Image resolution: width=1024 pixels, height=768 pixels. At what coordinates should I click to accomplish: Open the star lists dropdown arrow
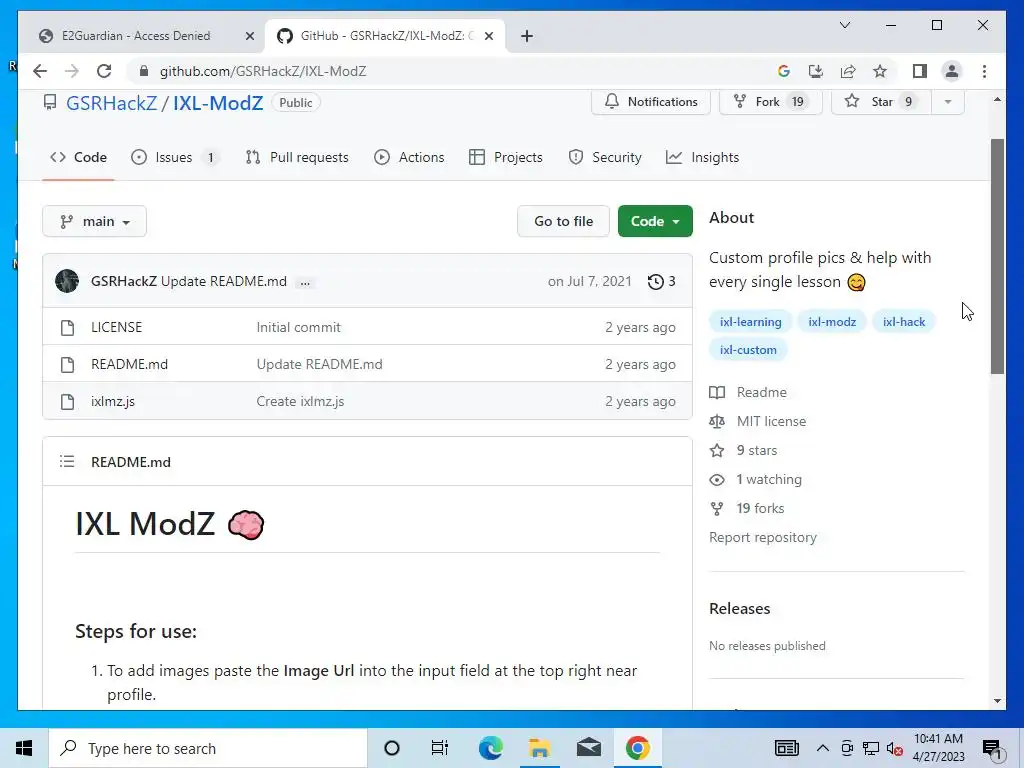pyautogui.click(x=948, y=102)
